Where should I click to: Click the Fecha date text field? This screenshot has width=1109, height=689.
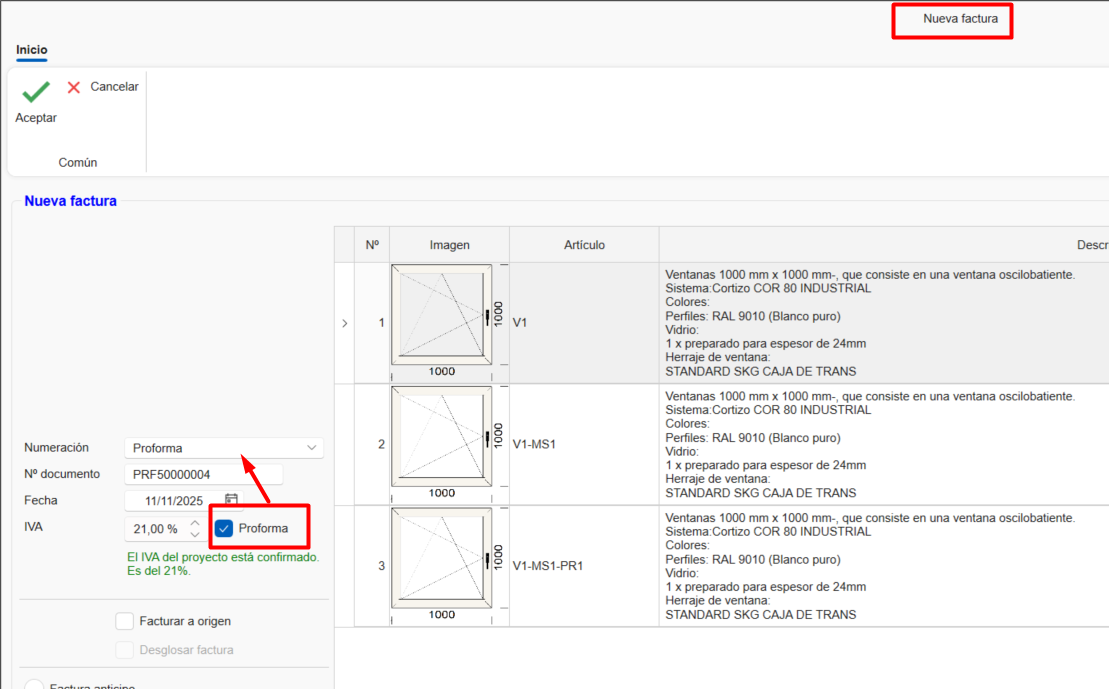tap(172, 501)
